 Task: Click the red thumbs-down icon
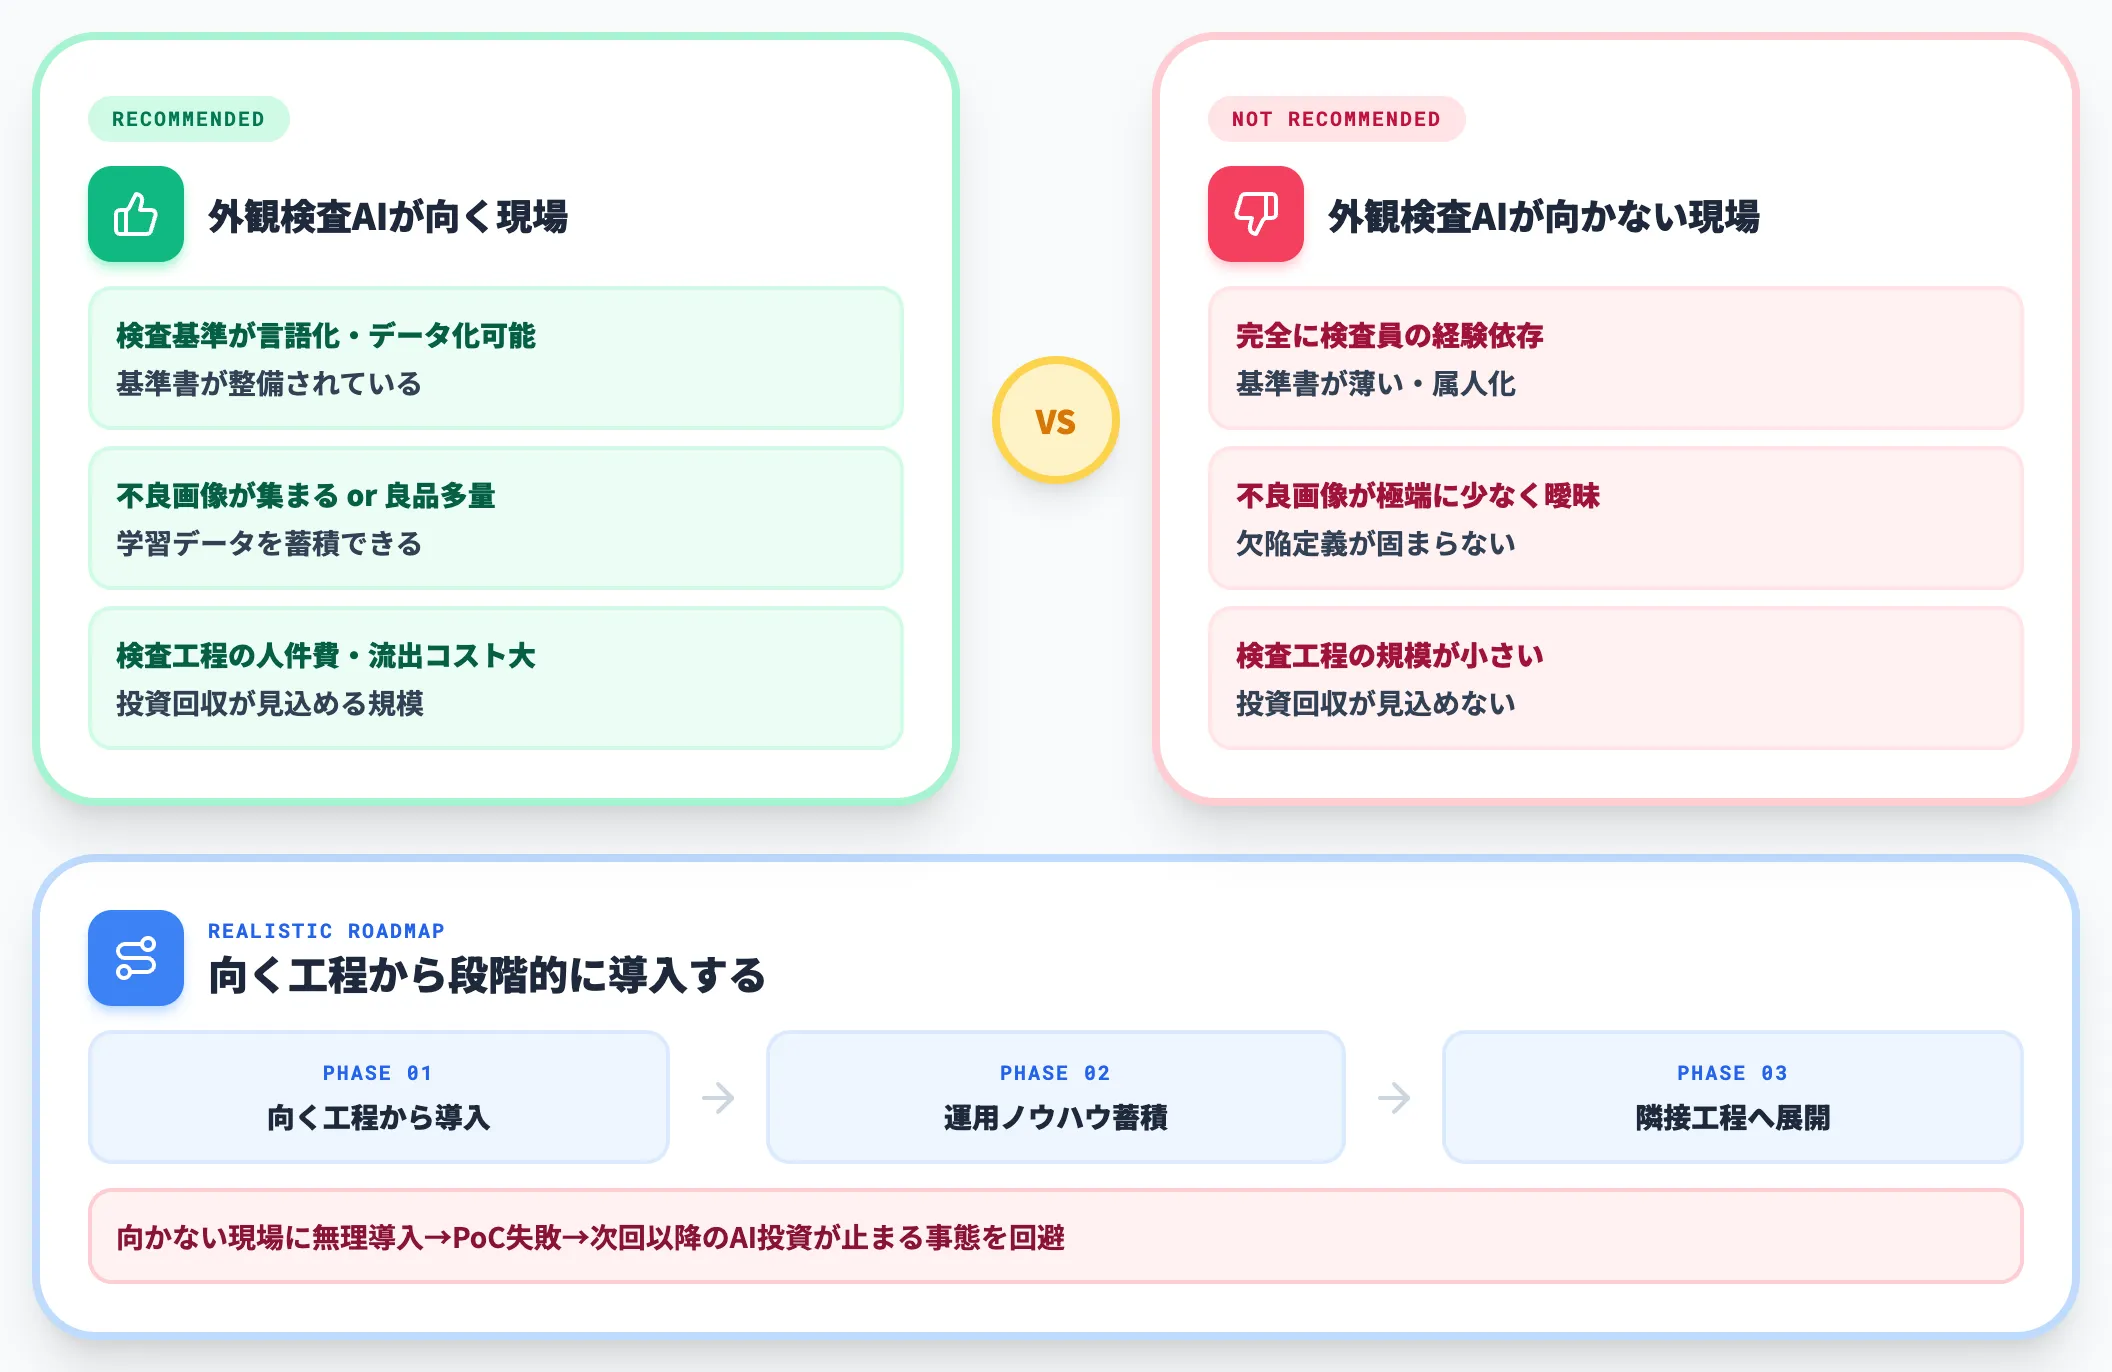[1256, 214]
